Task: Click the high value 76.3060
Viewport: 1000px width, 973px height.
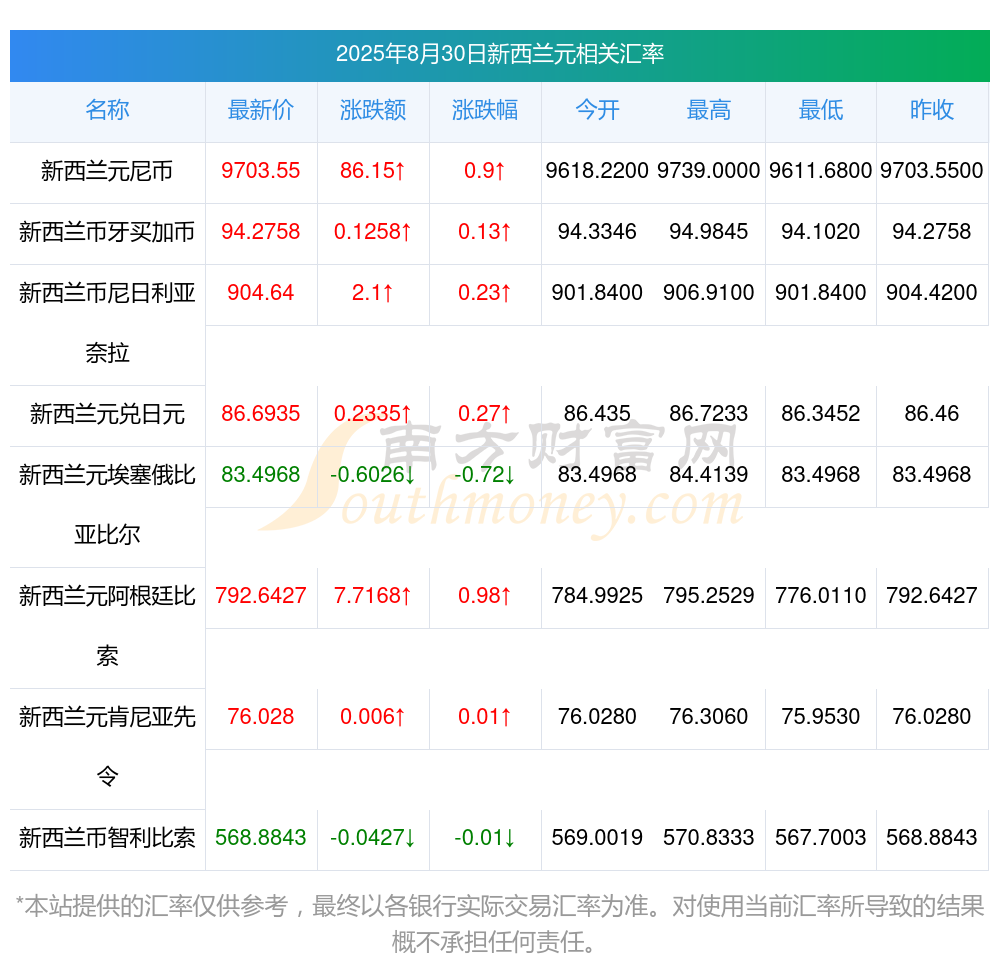Action: [x=709, y=717]
